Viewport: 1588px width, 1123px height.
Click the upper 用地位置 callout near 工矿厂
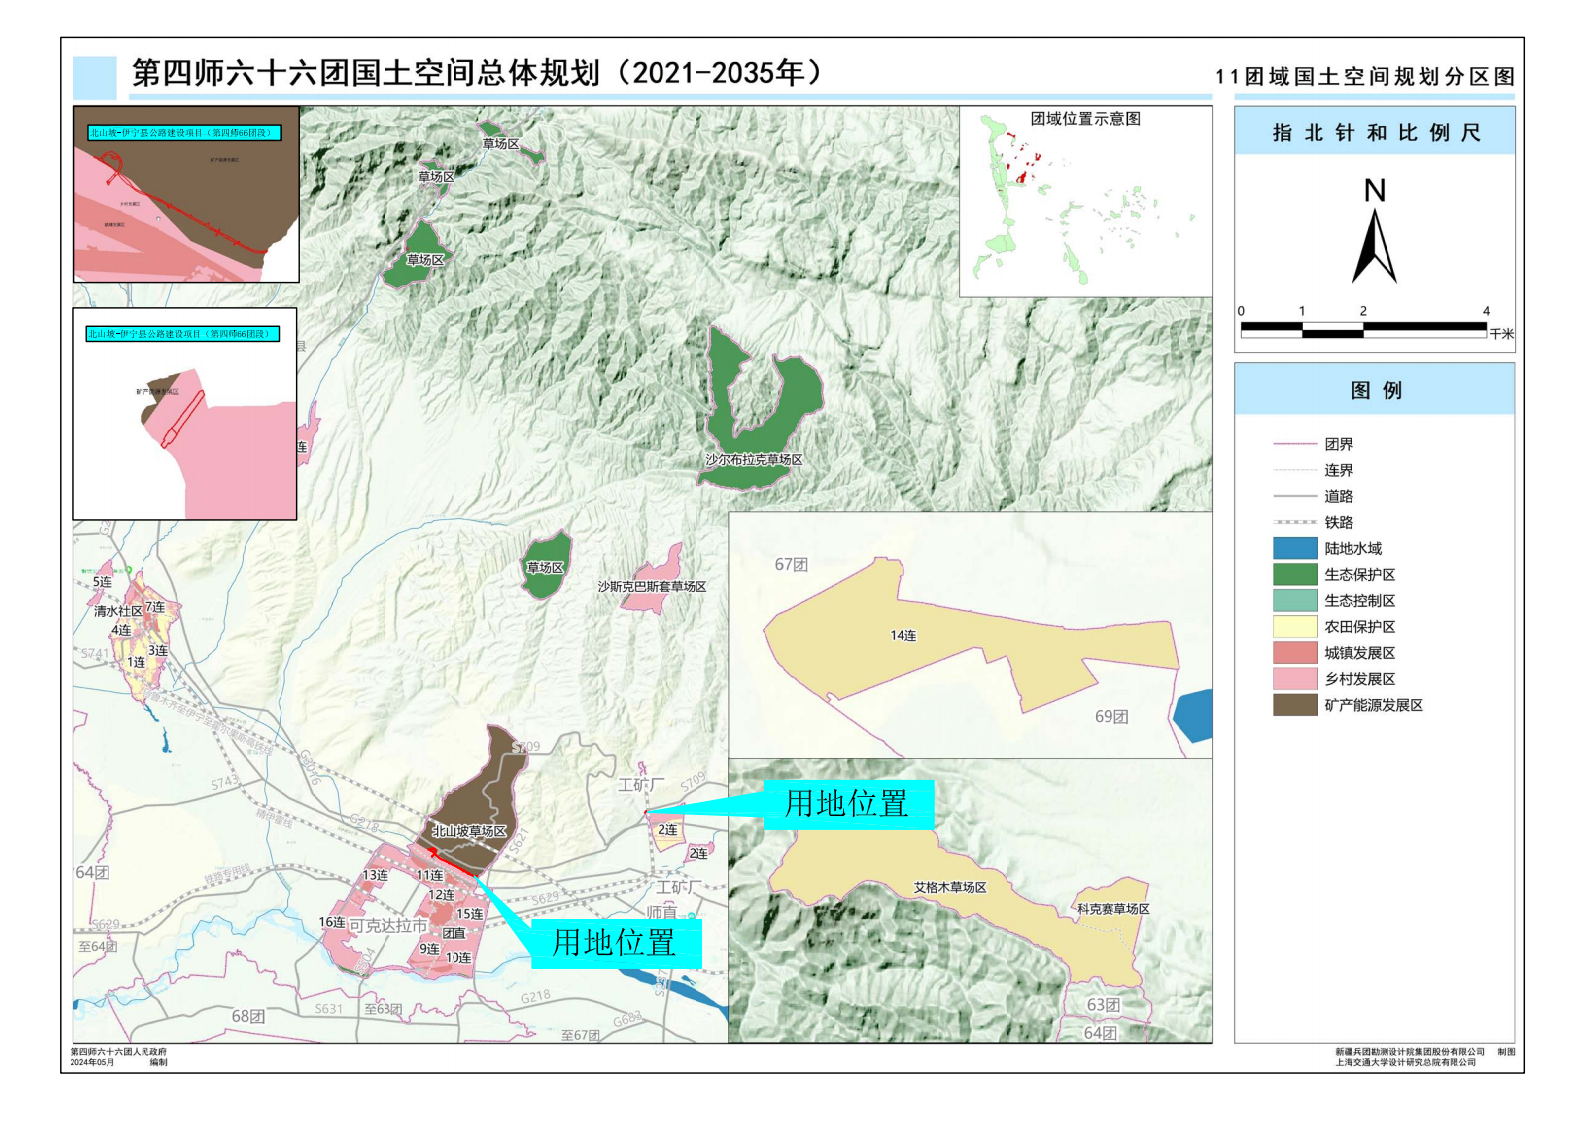(848, 804)
